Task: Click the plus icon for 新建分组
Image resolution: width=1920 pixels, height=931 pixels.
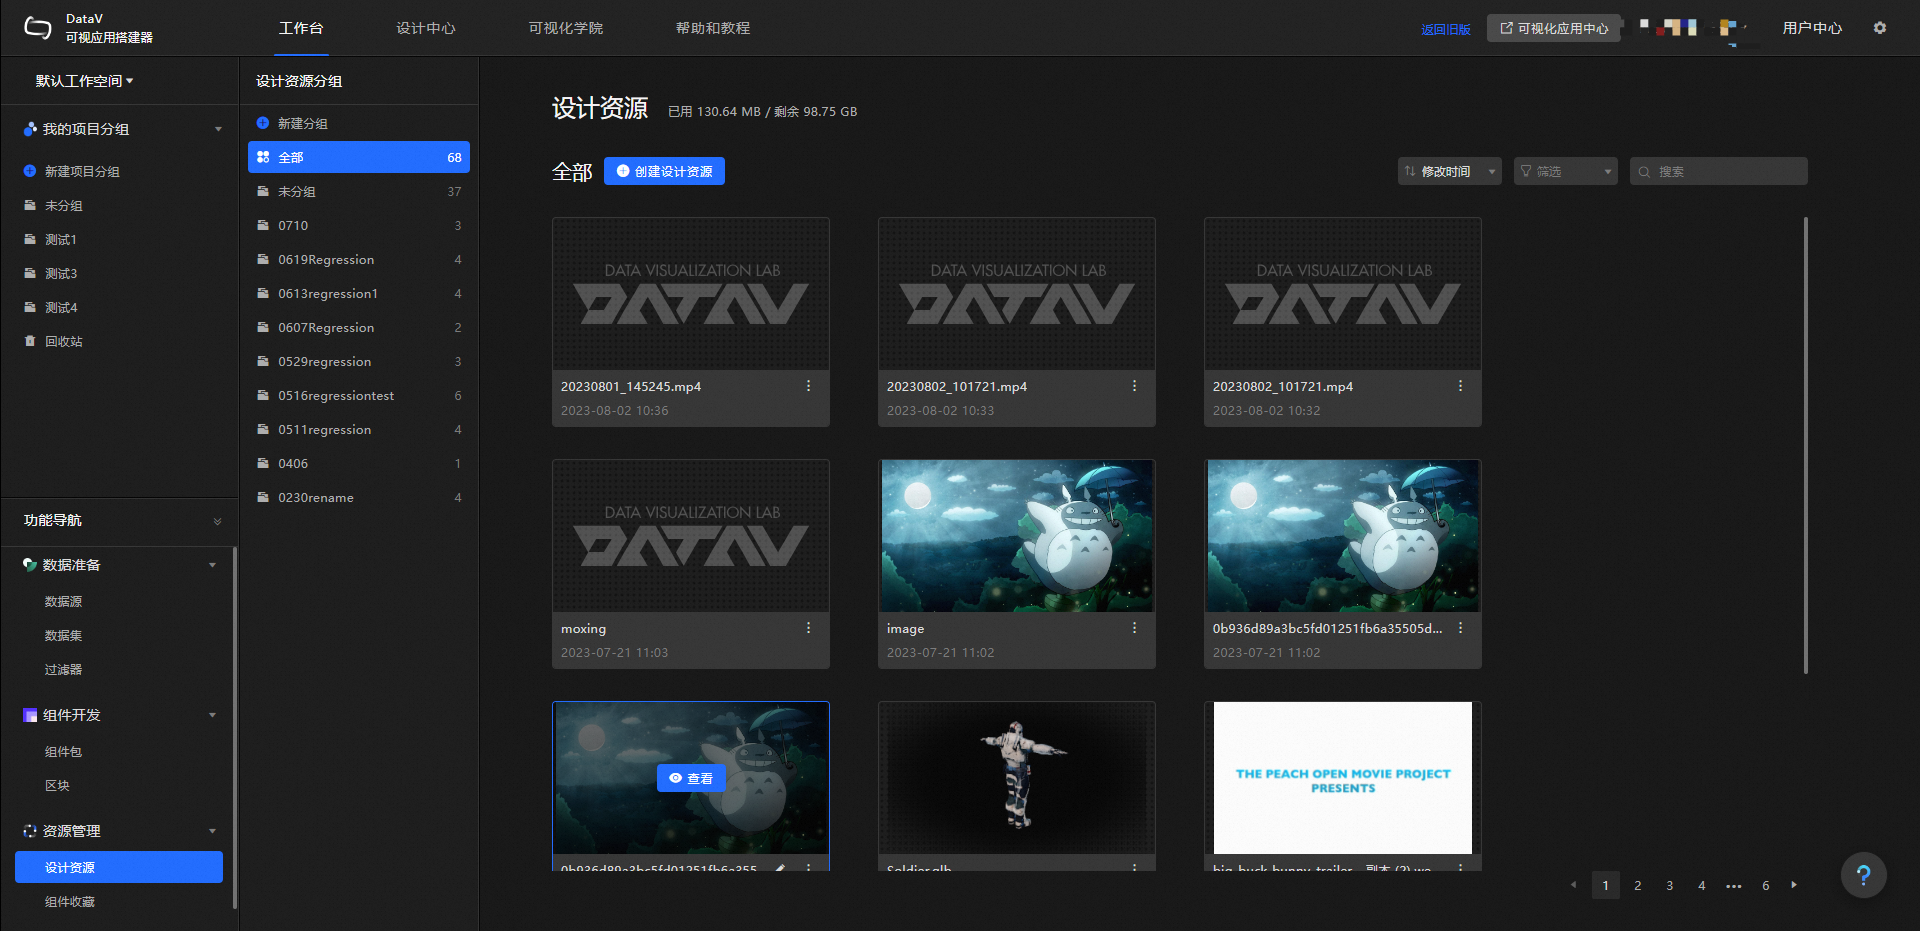Action: tap(263, 123)
